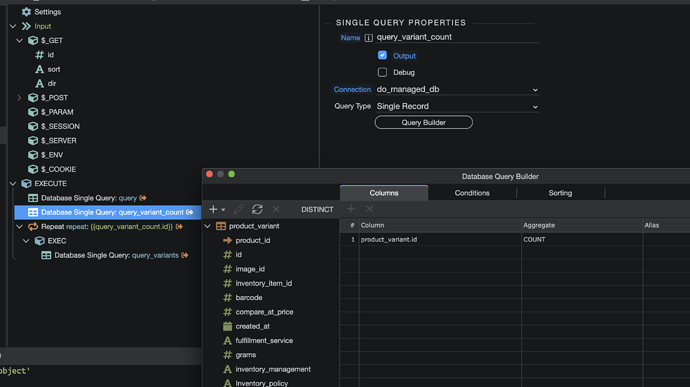Click the refresh icon in Query Builder
Screen dimensions: 690x387
[257, 209]
